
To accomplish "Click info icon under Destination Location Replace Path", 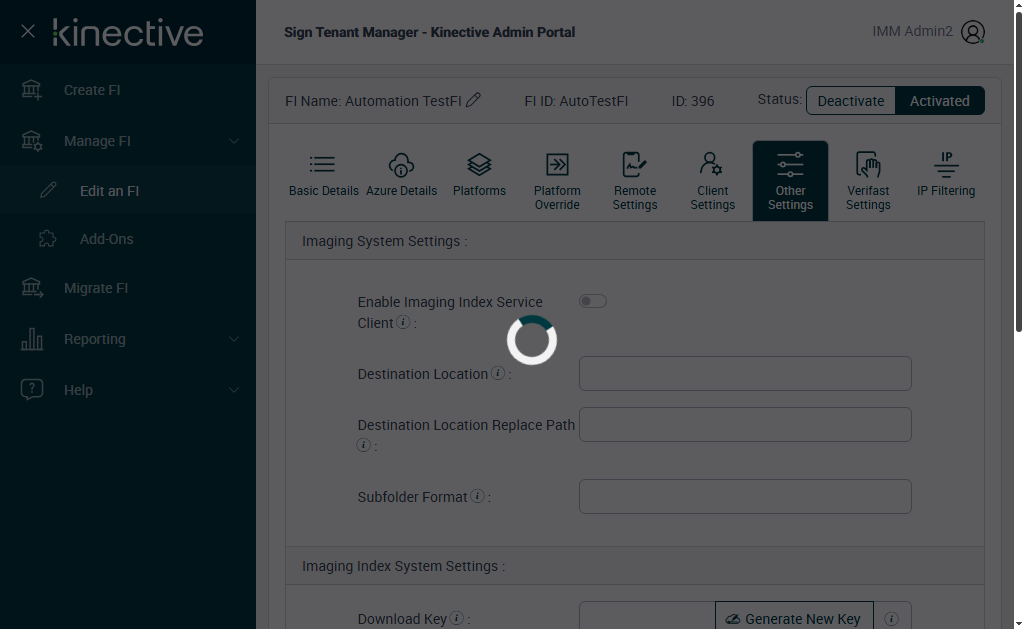I will (x=364, y=445).
